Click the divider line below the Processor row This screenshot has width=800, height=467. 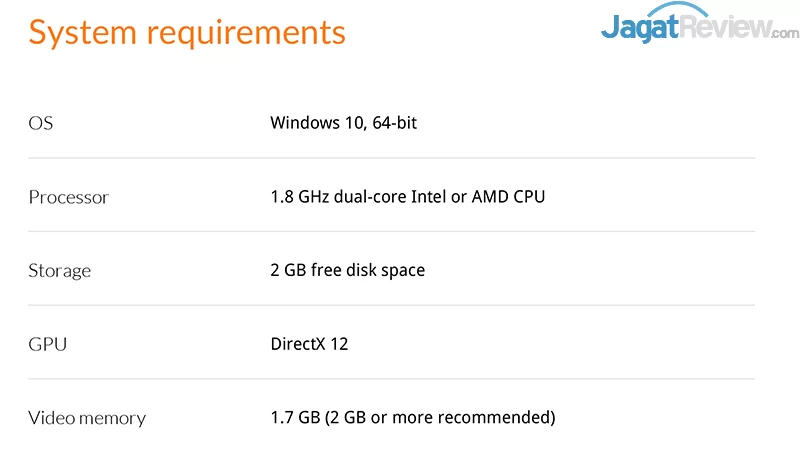pos(390,232)
